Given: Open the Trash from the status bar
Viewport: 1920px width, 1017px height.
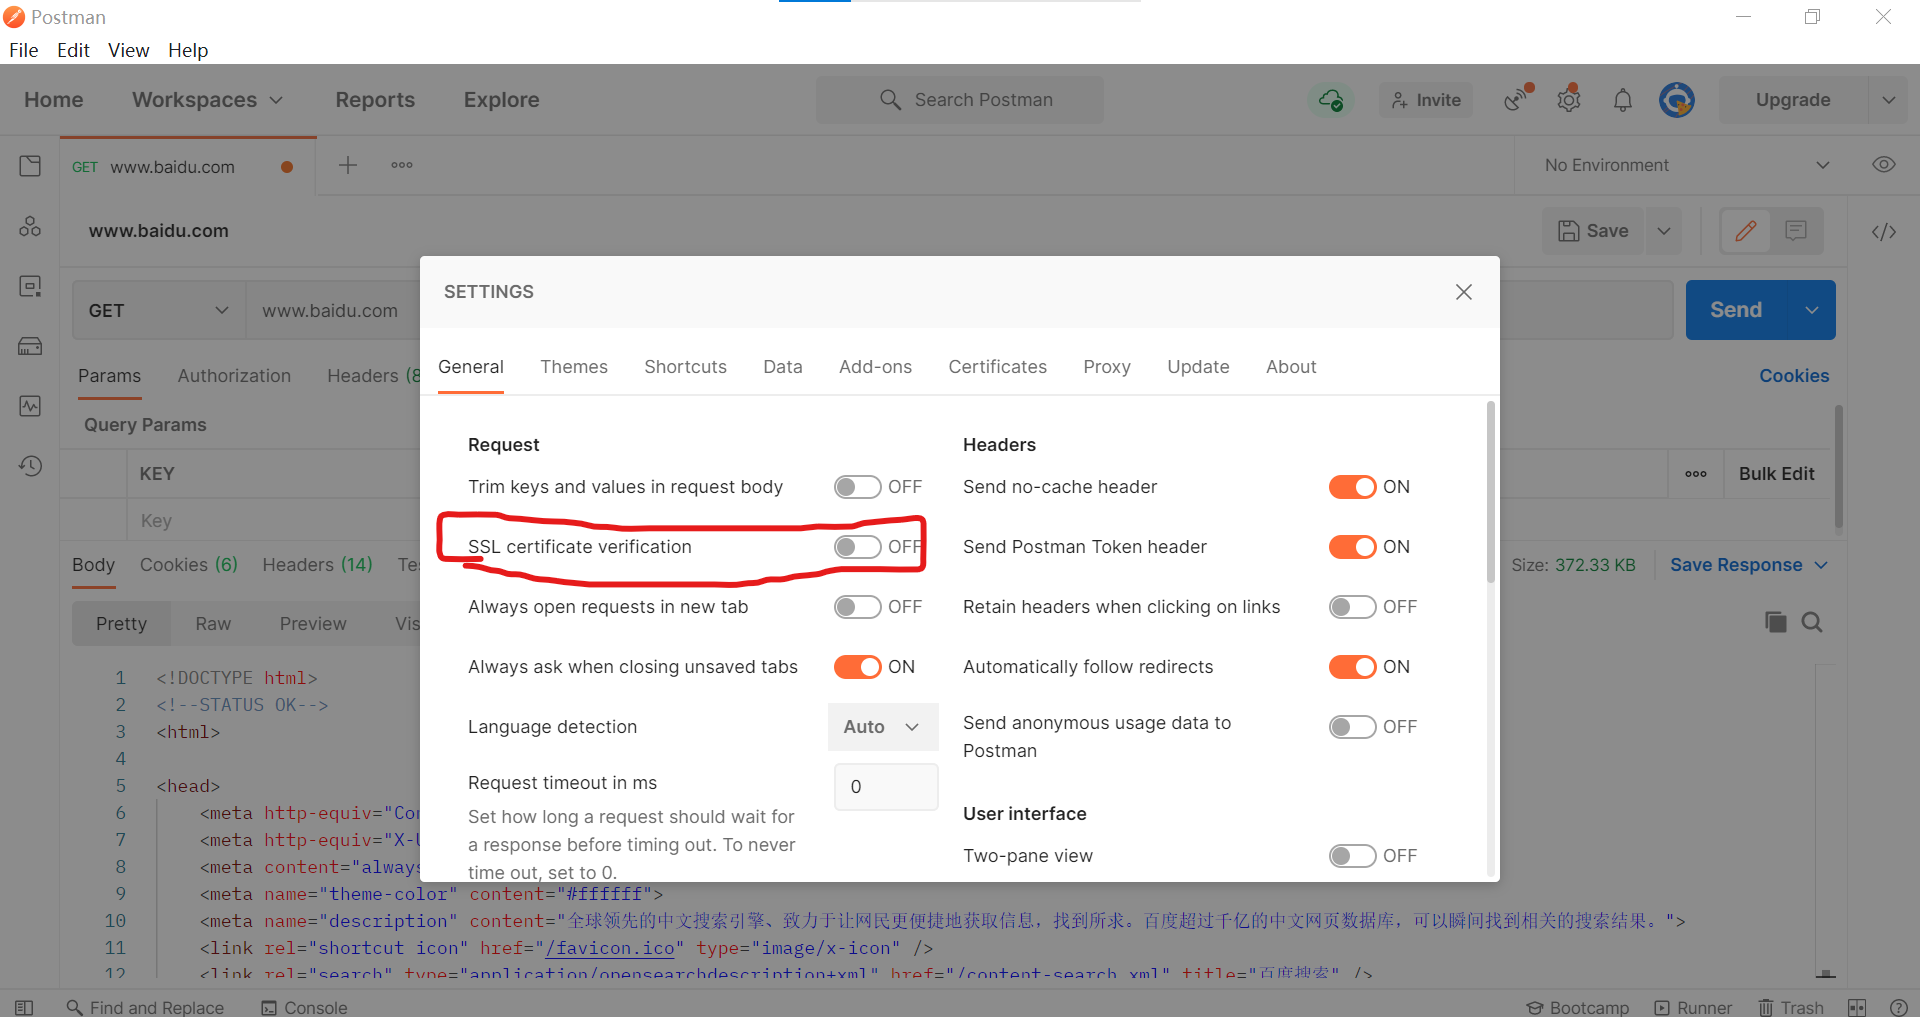Looking at the screenshot, I should pos(1791,1007).
